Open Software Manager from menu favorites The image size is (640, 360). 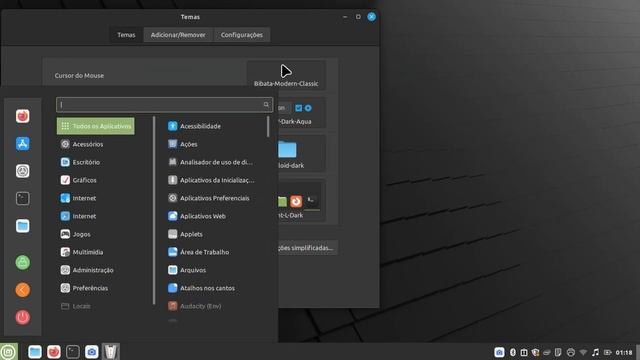[x=22, y=144]
